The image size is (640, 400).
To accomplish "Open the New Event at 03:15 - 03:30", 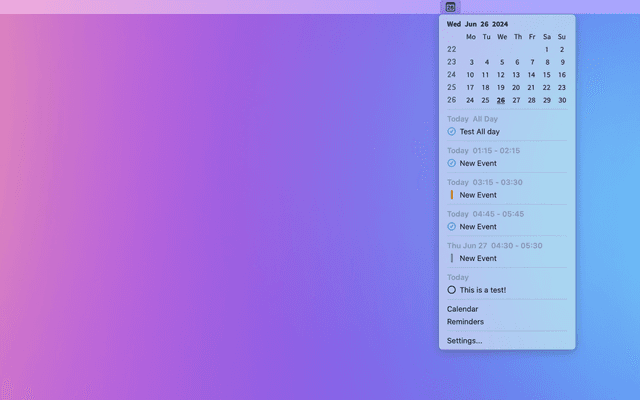I will pyautogui.click(x=478, y=195).
